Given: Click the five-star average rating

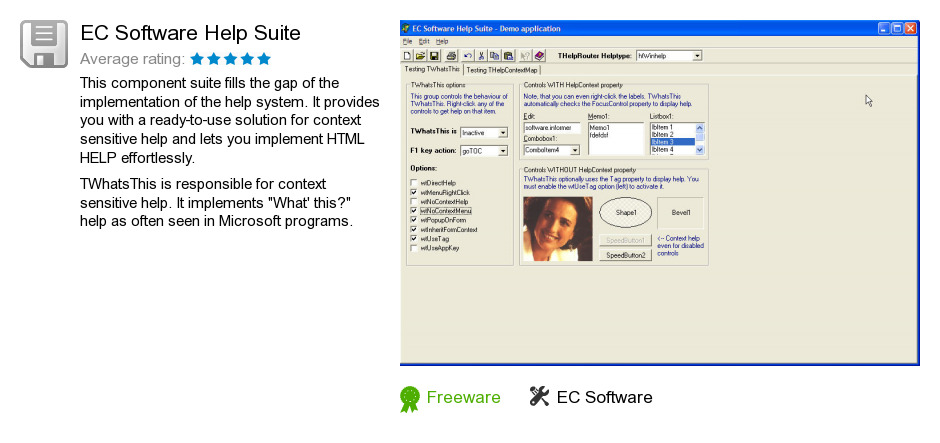Looking at the screenshot, I should point(230,59).
